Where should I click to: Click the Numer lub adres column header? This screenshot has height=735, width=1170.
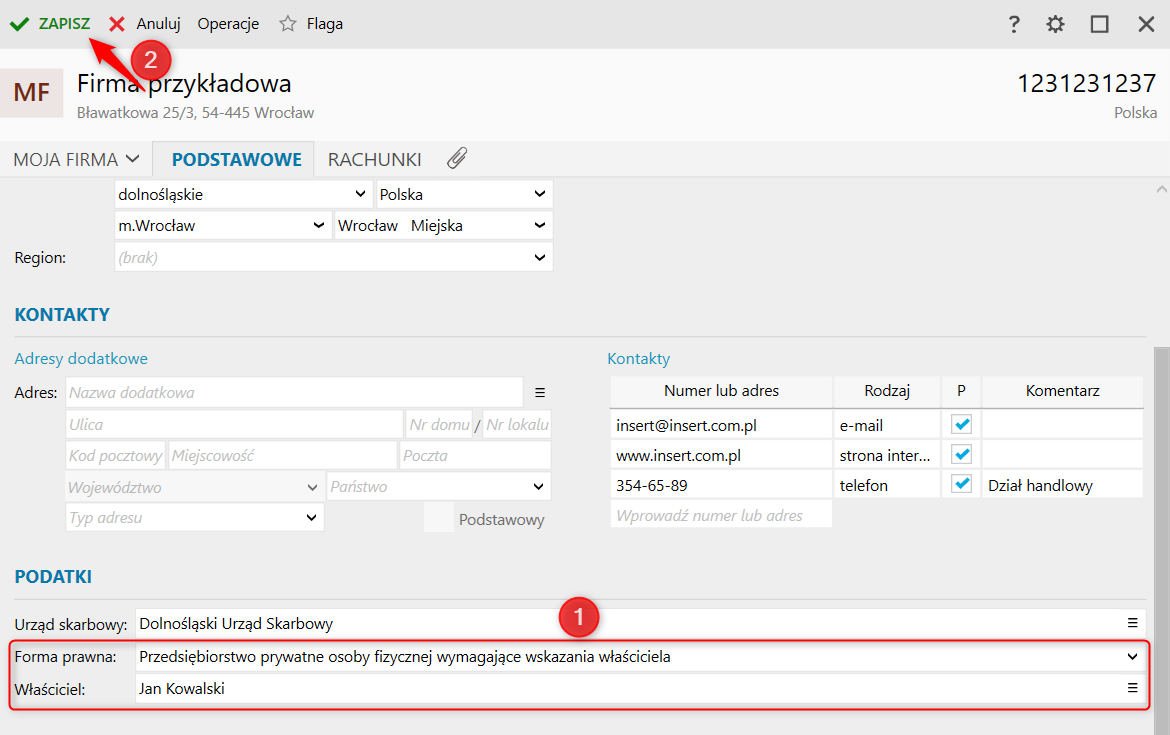click(722, 391)
